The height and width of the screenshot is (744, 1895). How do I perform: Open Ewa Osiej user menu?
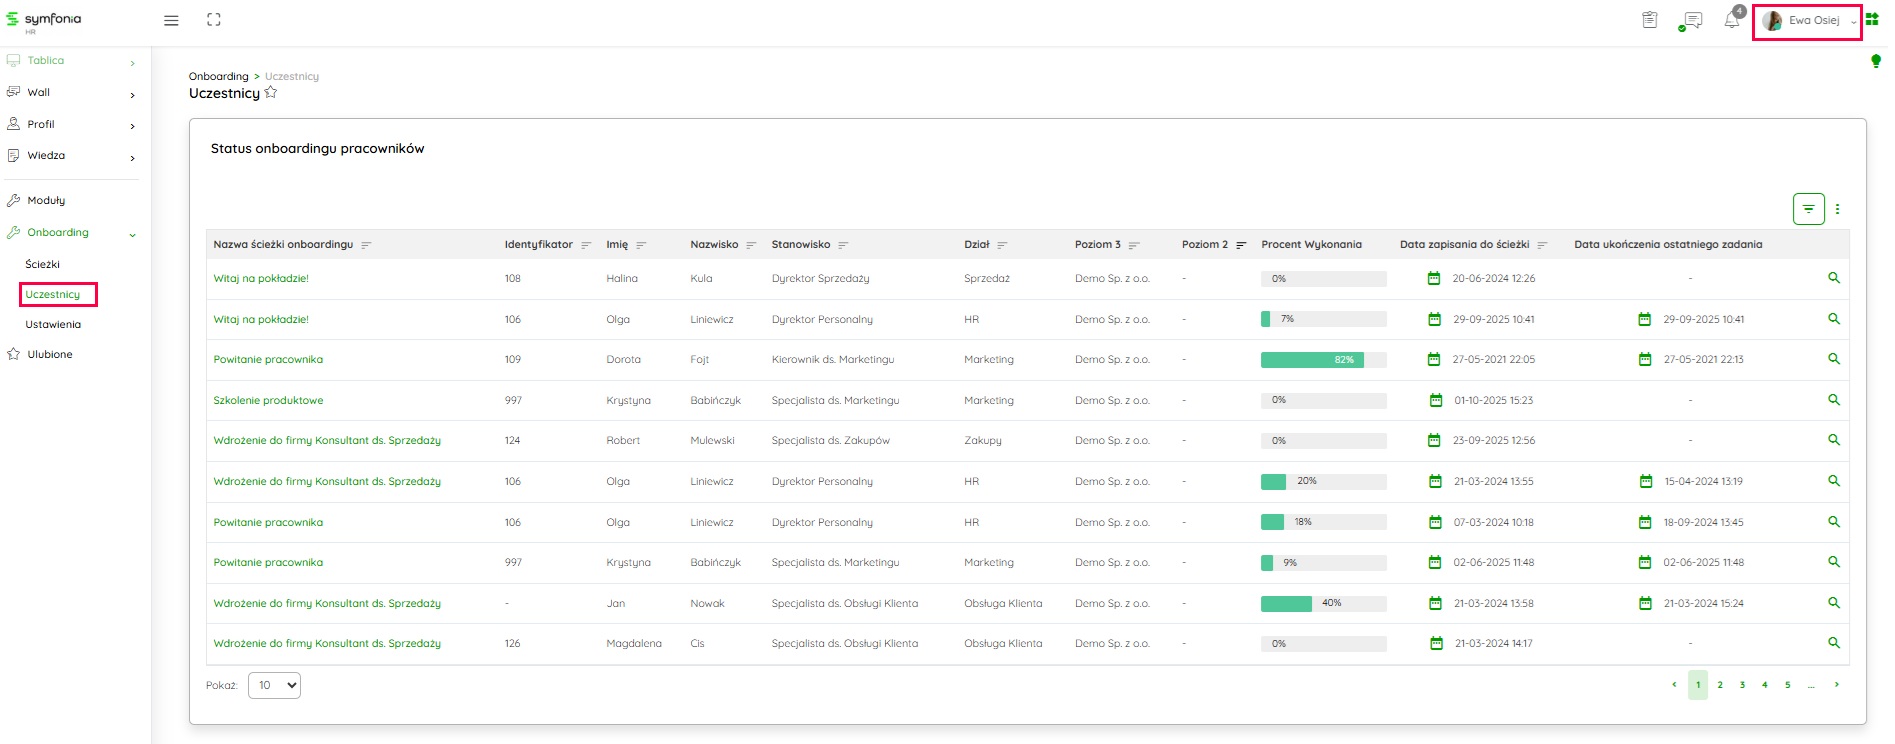(x=1807, y=21)
